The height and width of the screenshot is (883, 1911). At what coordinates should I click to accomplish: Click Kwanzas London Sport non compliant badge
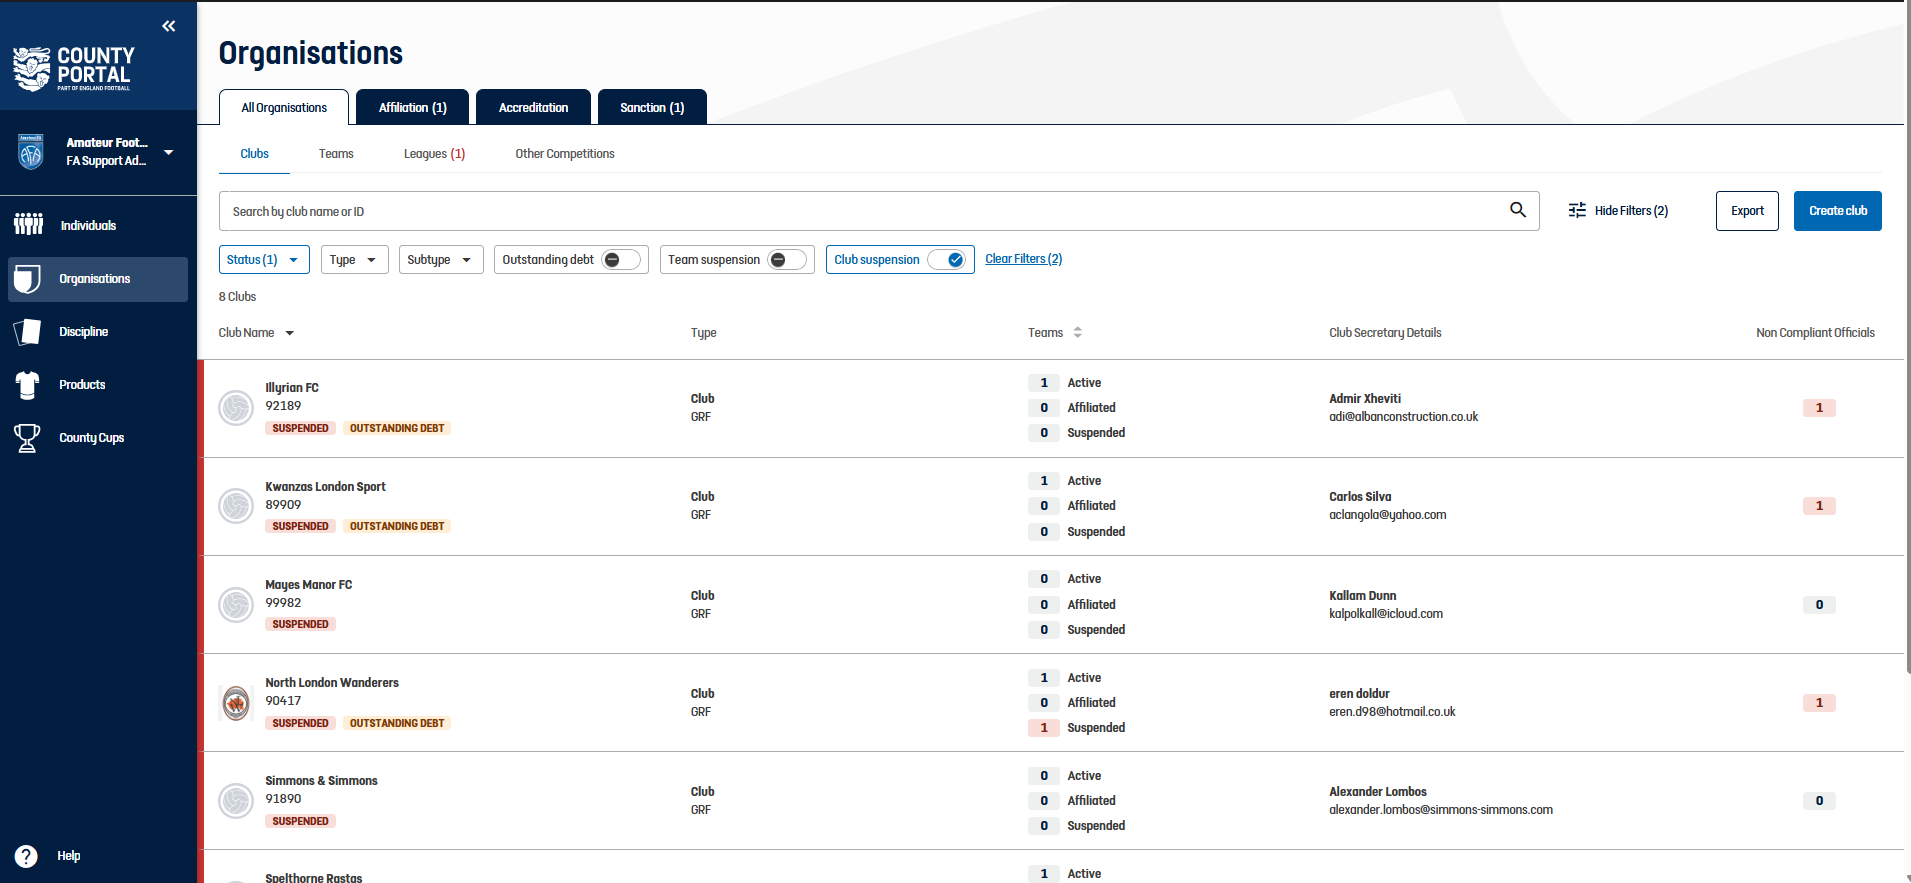(1819, 506)
